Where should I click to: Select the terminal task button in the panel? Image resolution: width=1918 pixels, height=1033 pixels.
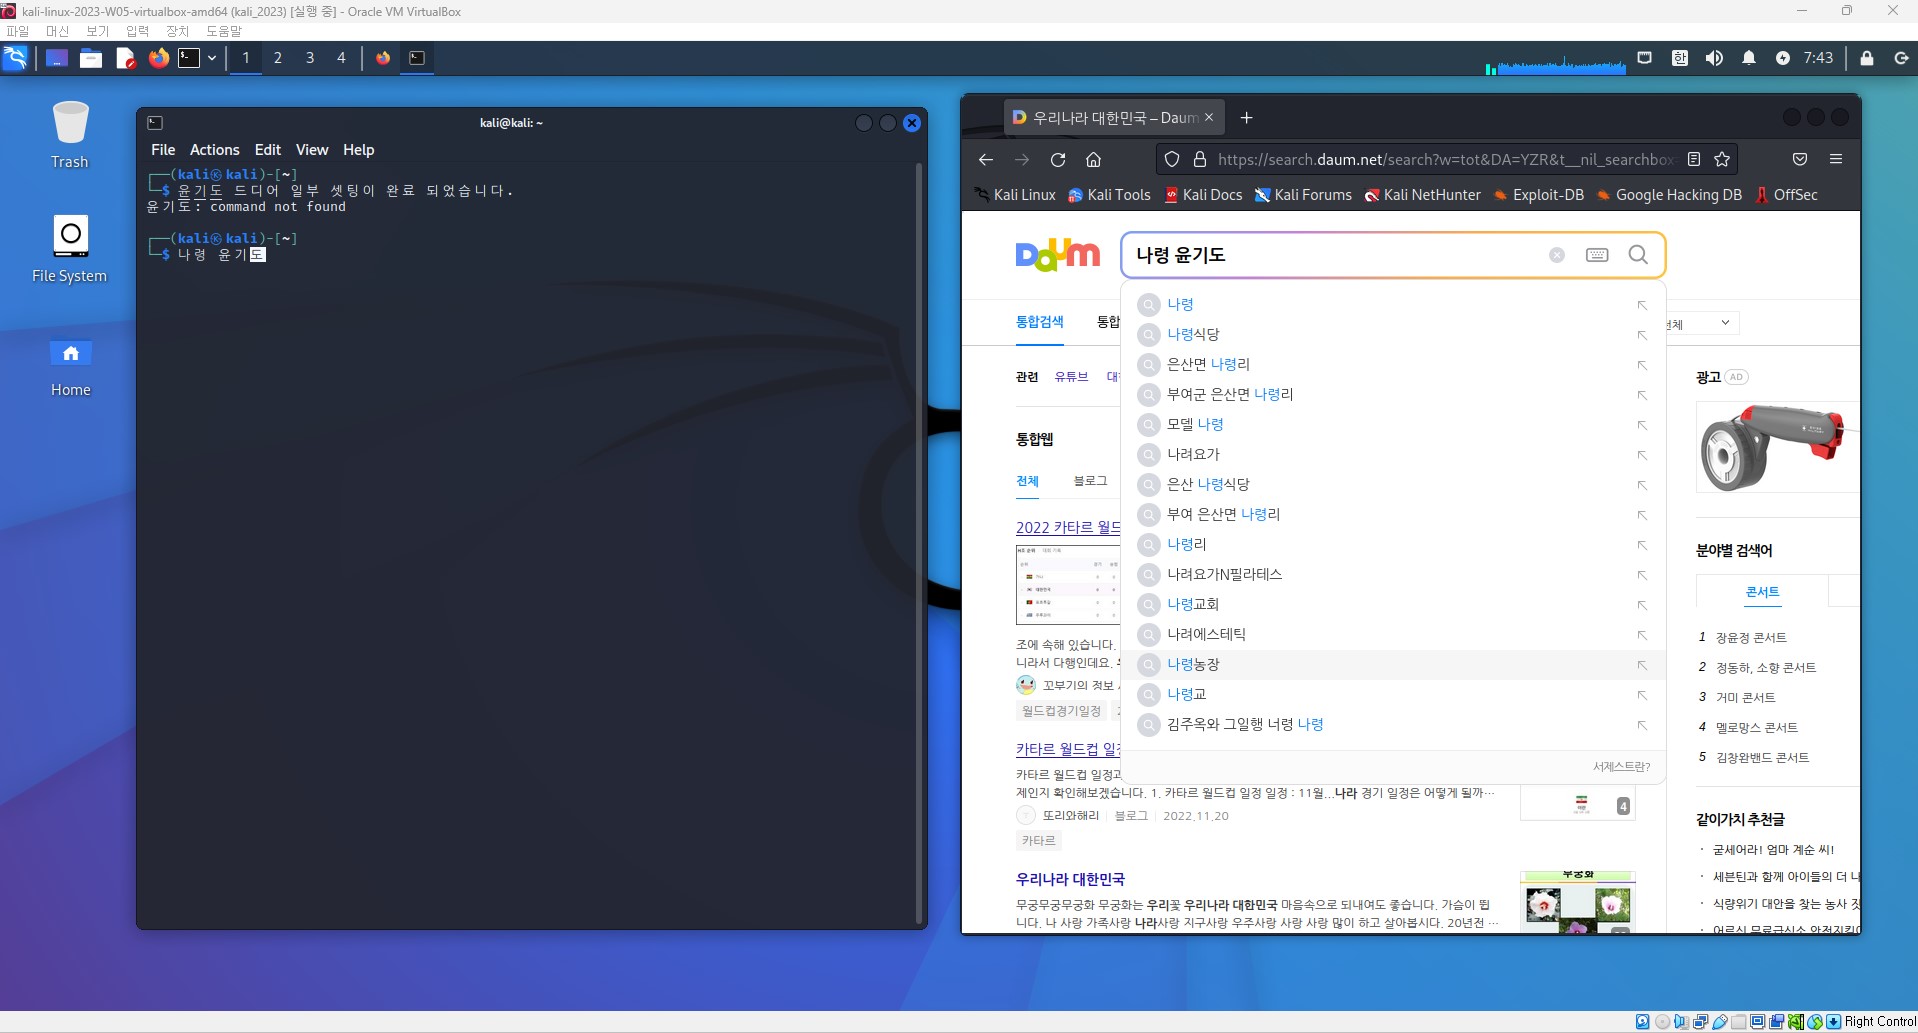coord(417,58)
